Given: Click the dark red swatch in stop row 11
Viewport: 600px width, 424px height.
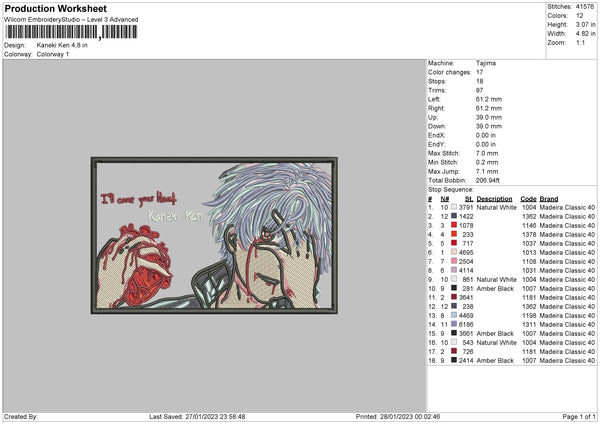Looking at the screenshot, I should pos(454,297).
